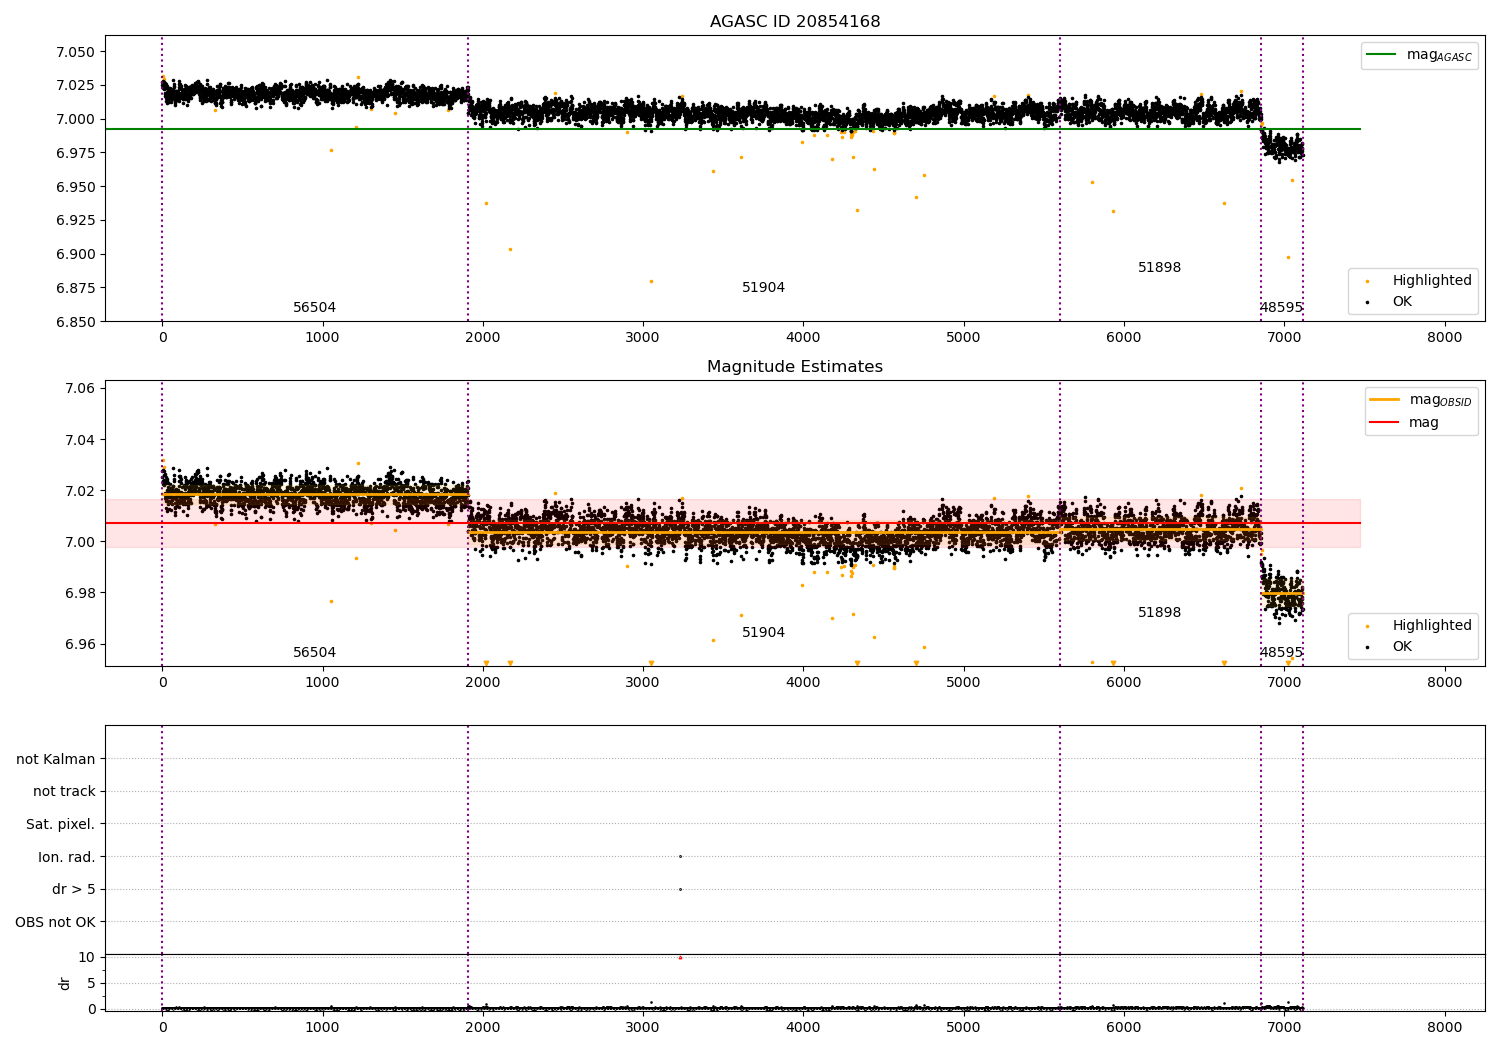Click obsid label 51904 in Magnitude Estimates plot
The width and height of the screenshot is (1500, 1050).
click(x=763, y=633)
